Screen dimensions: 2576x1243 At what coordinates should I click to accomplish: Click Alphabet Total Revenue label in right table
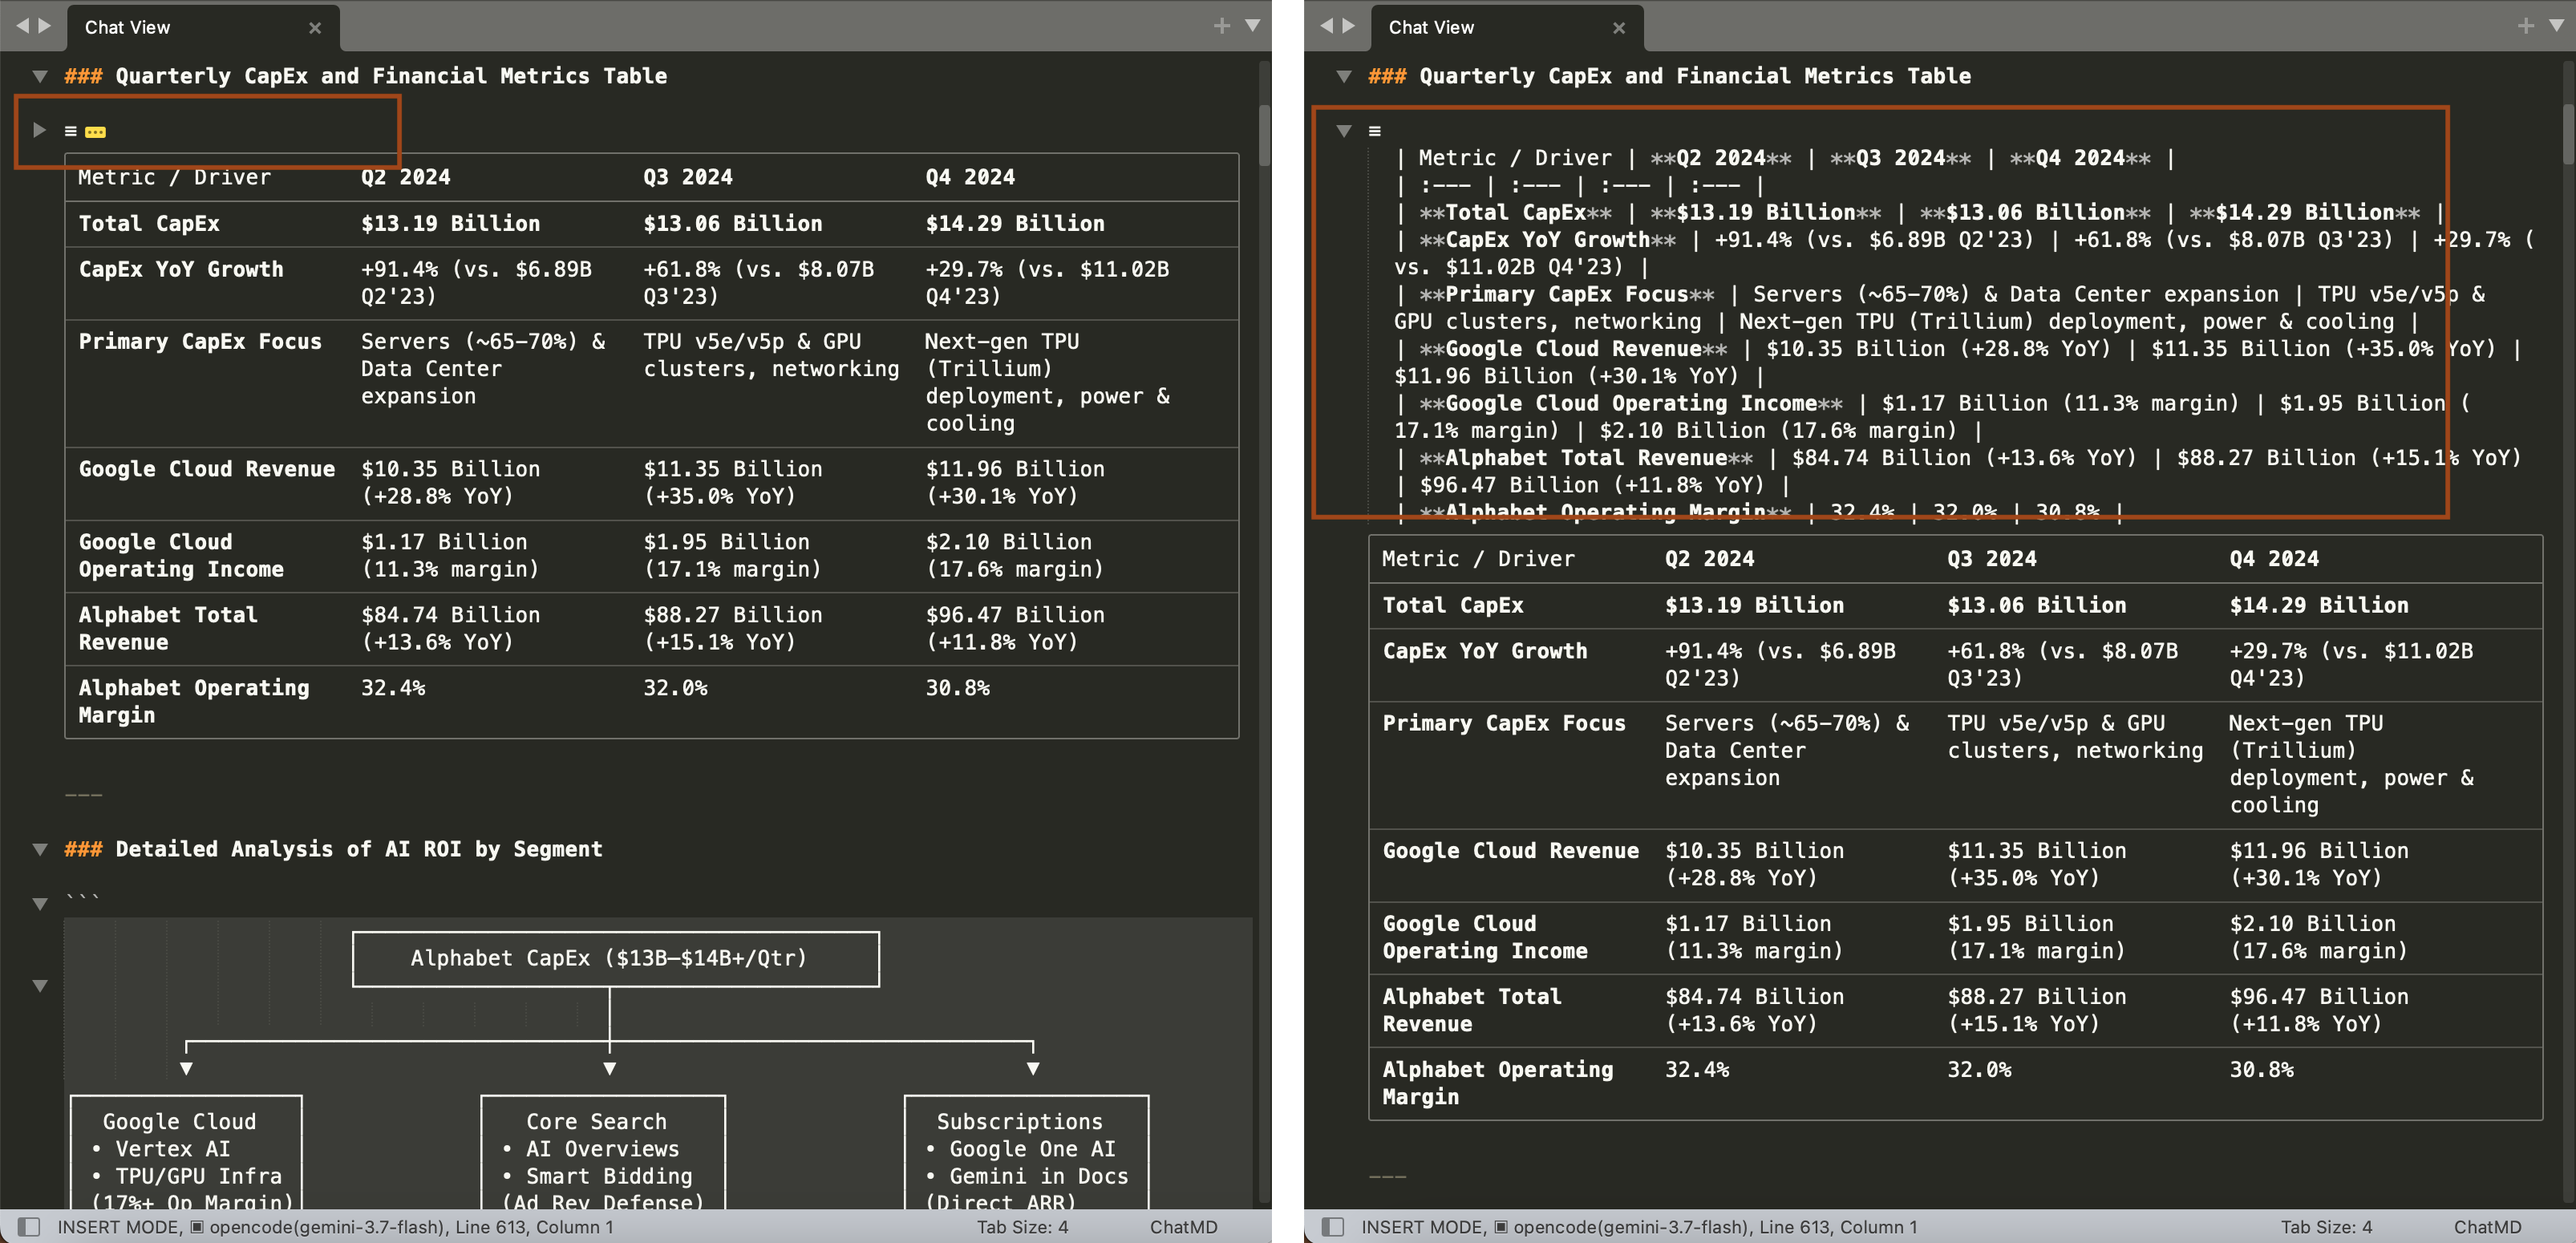coord(1472,1010)
